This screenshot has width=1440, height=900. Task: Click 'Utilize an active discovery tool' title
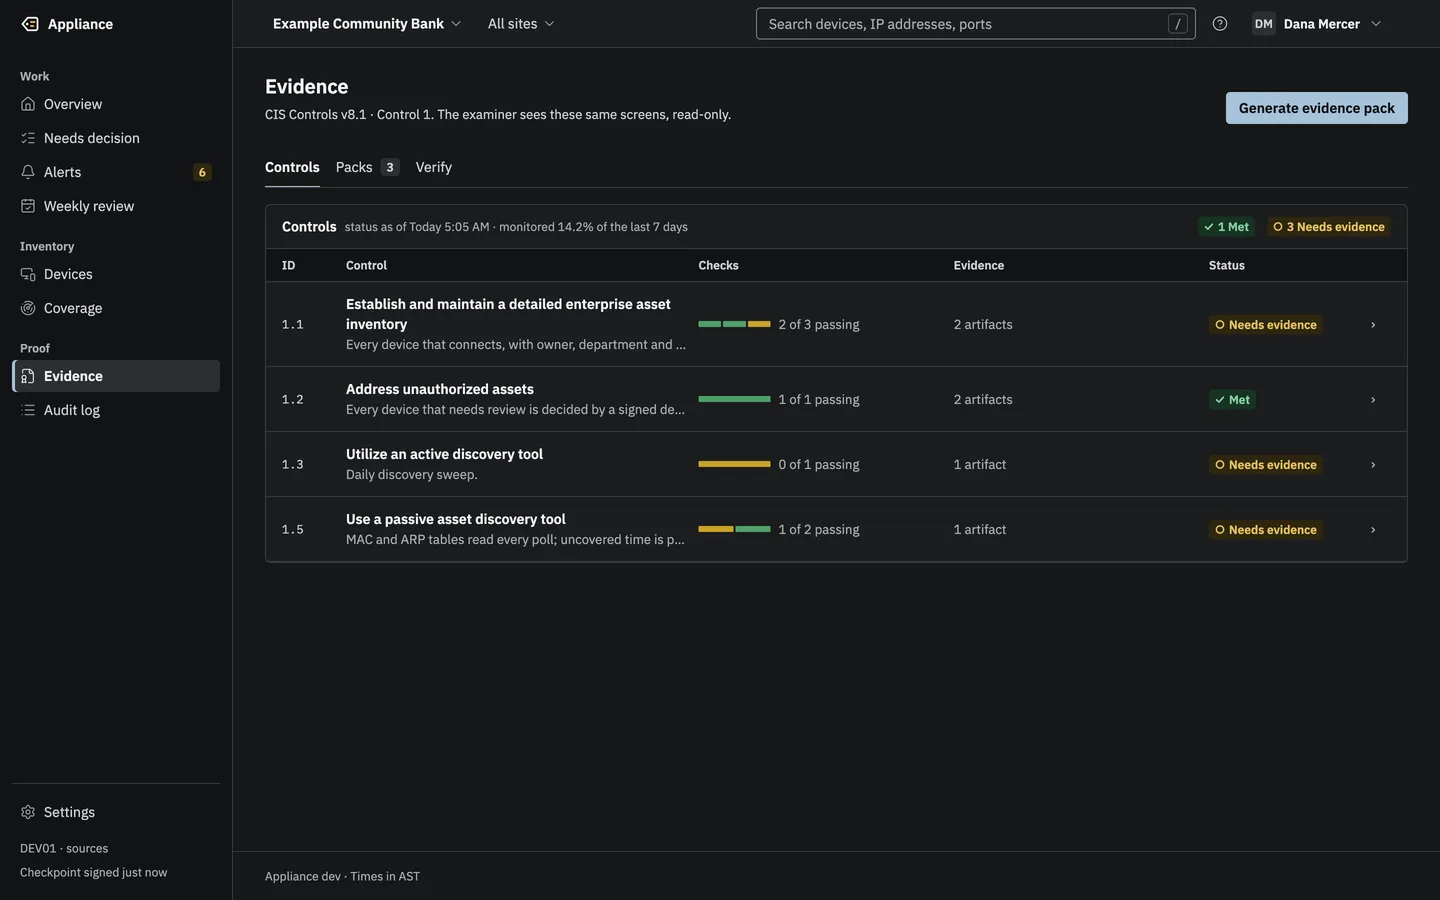[444, 454]
